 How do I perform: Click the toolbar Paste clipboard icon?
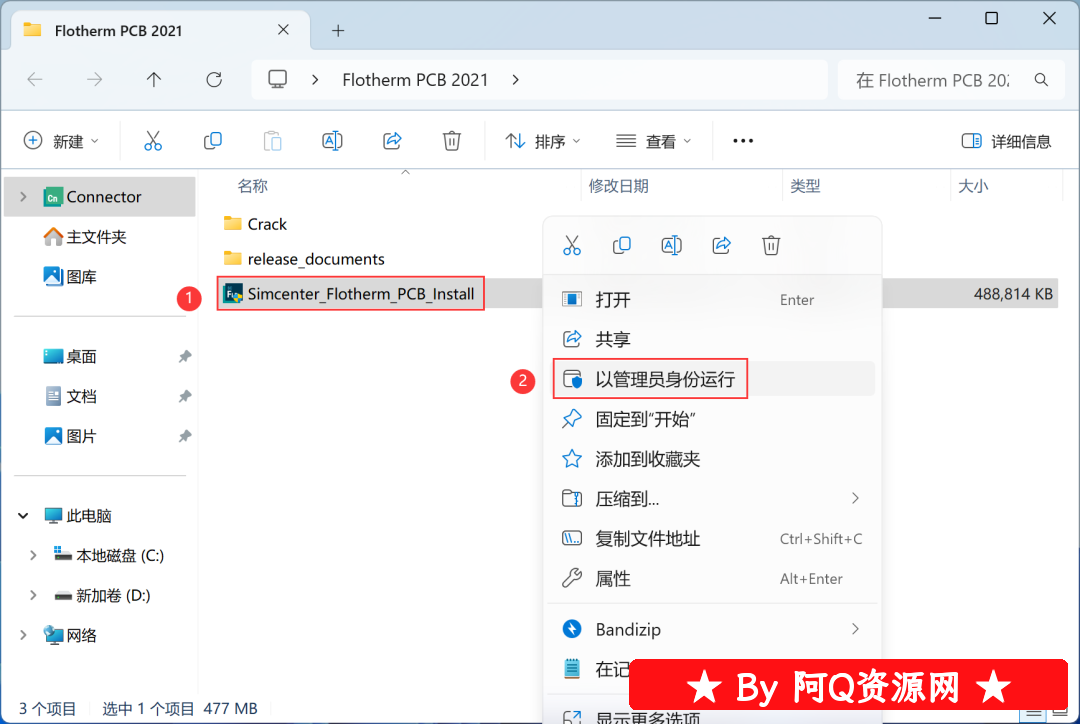(273, 141)
